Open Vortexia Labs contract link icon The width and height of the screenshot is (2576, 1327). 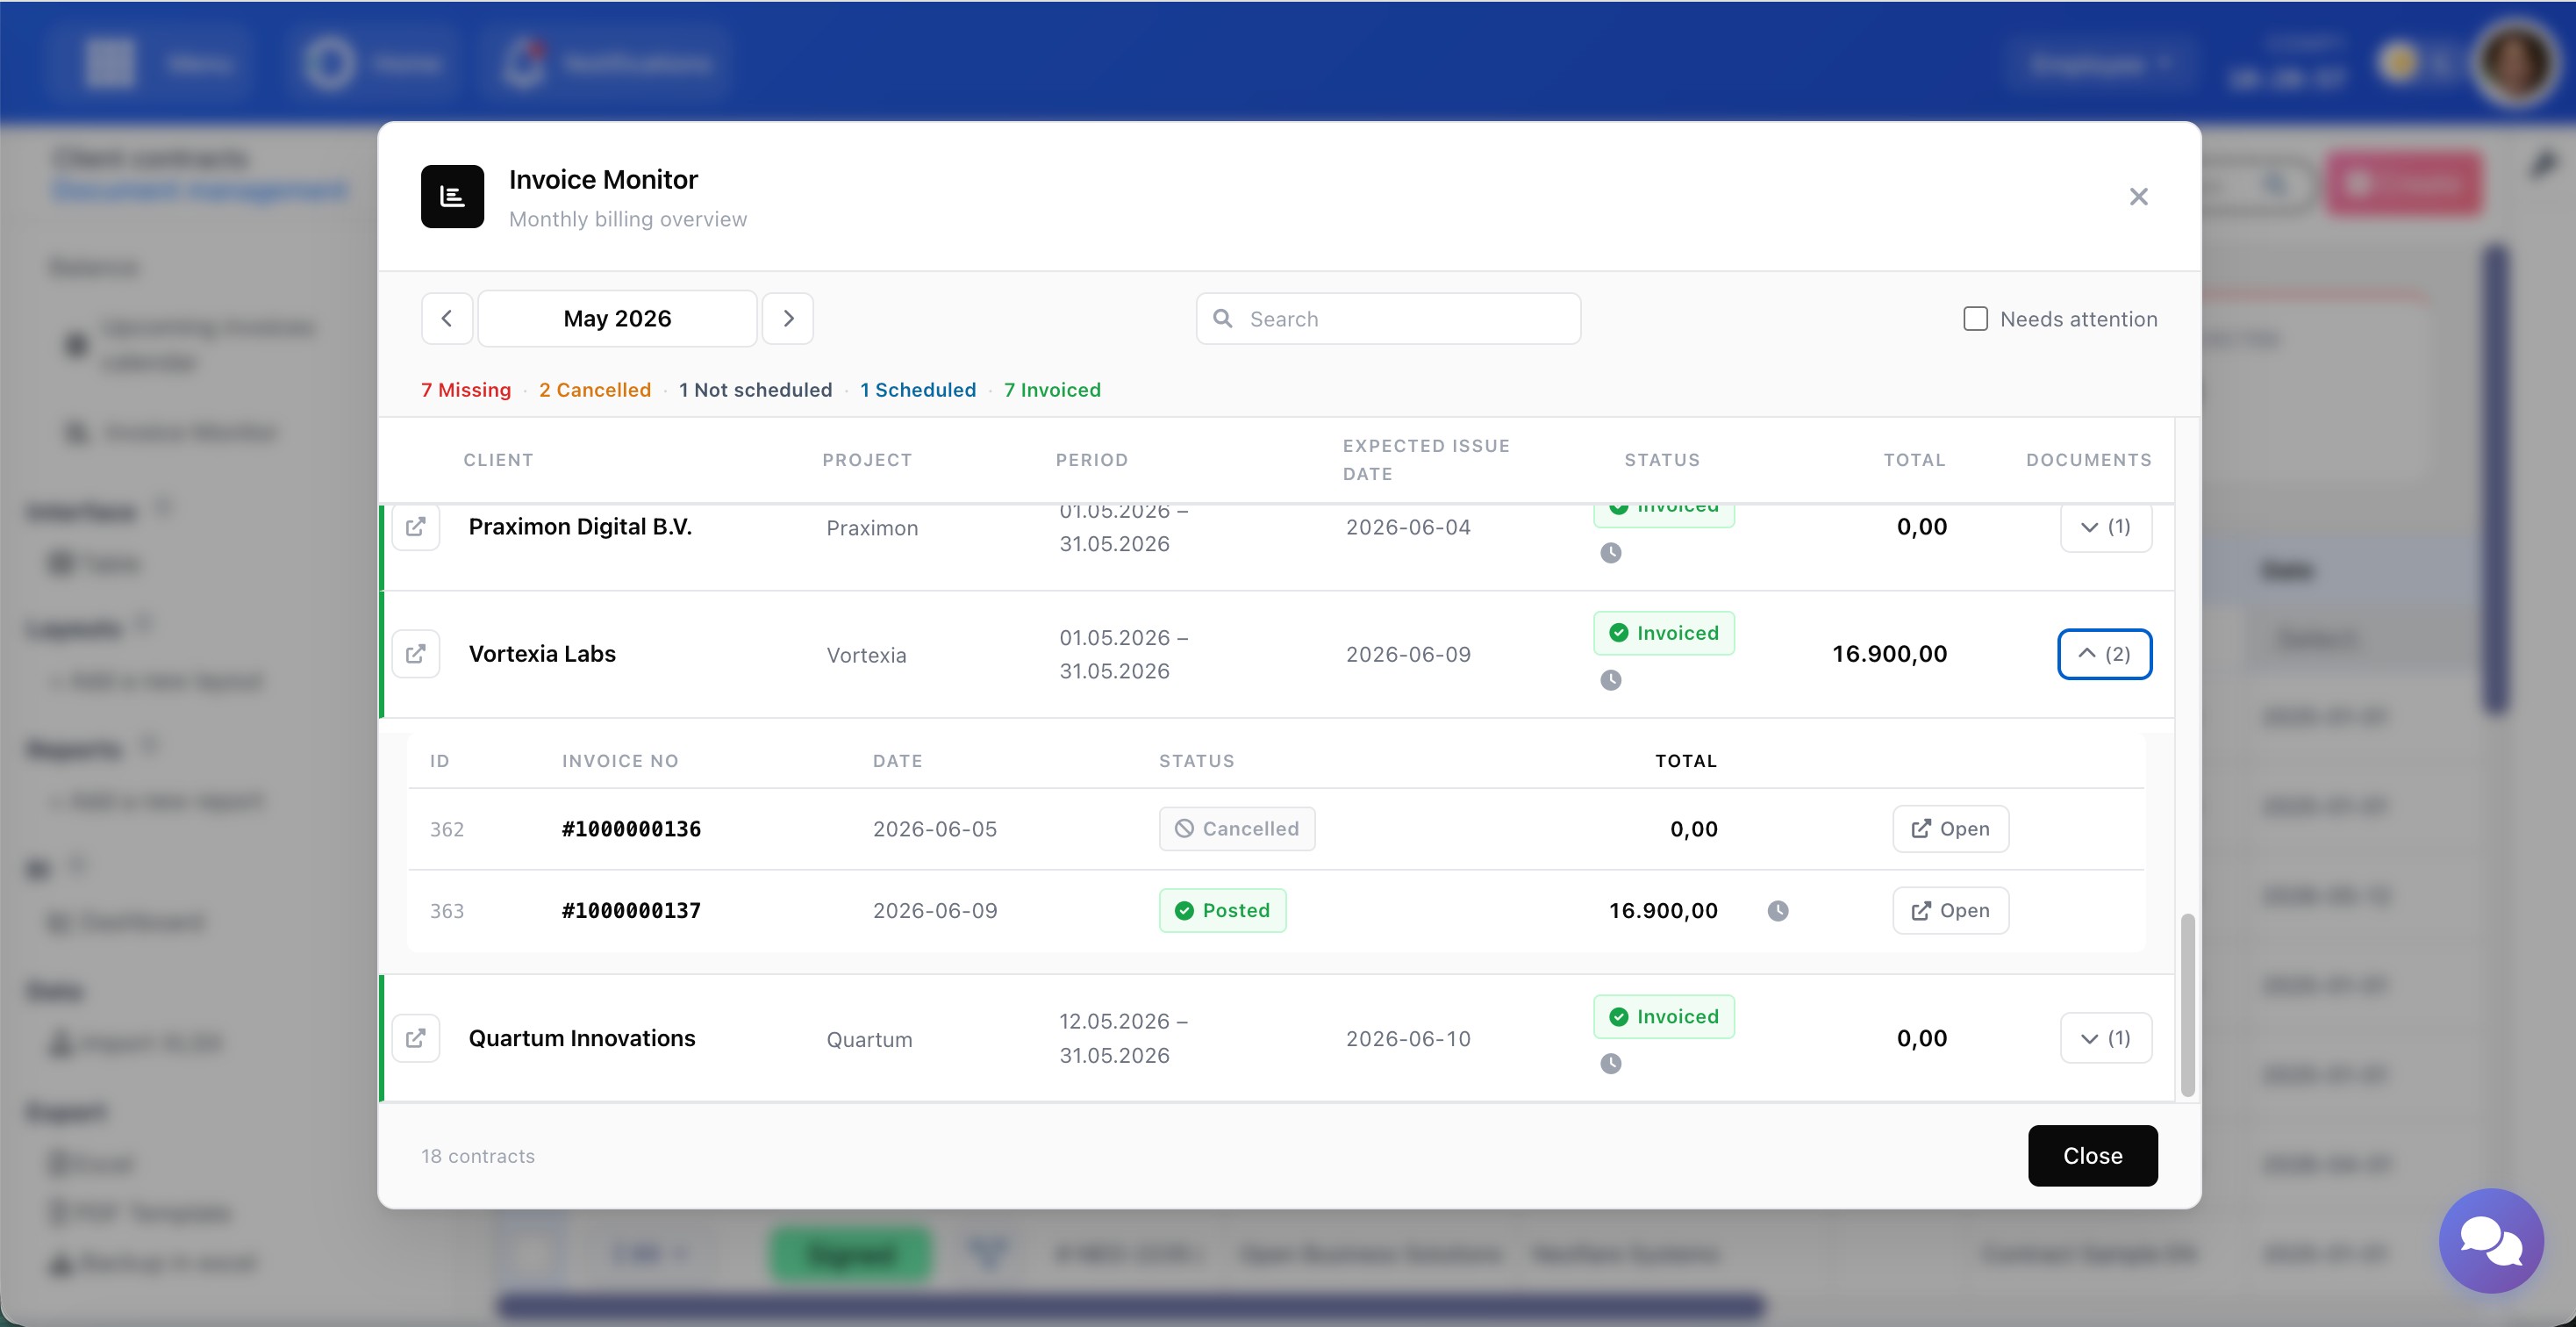point(416,654)
